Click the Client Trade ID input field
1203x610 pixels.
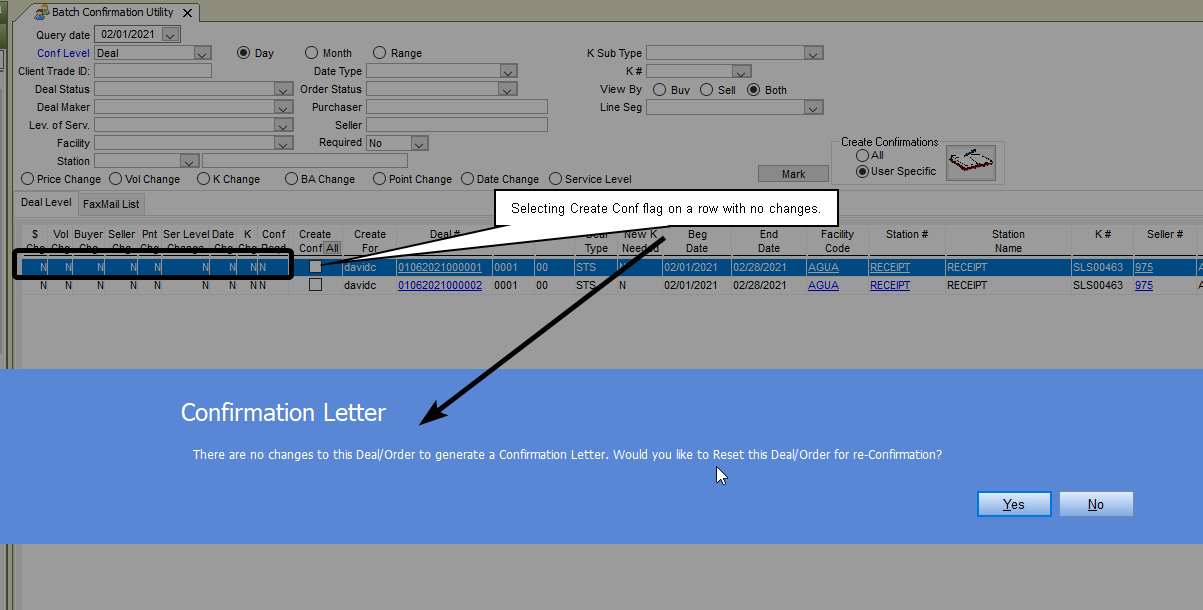point(153,71)
